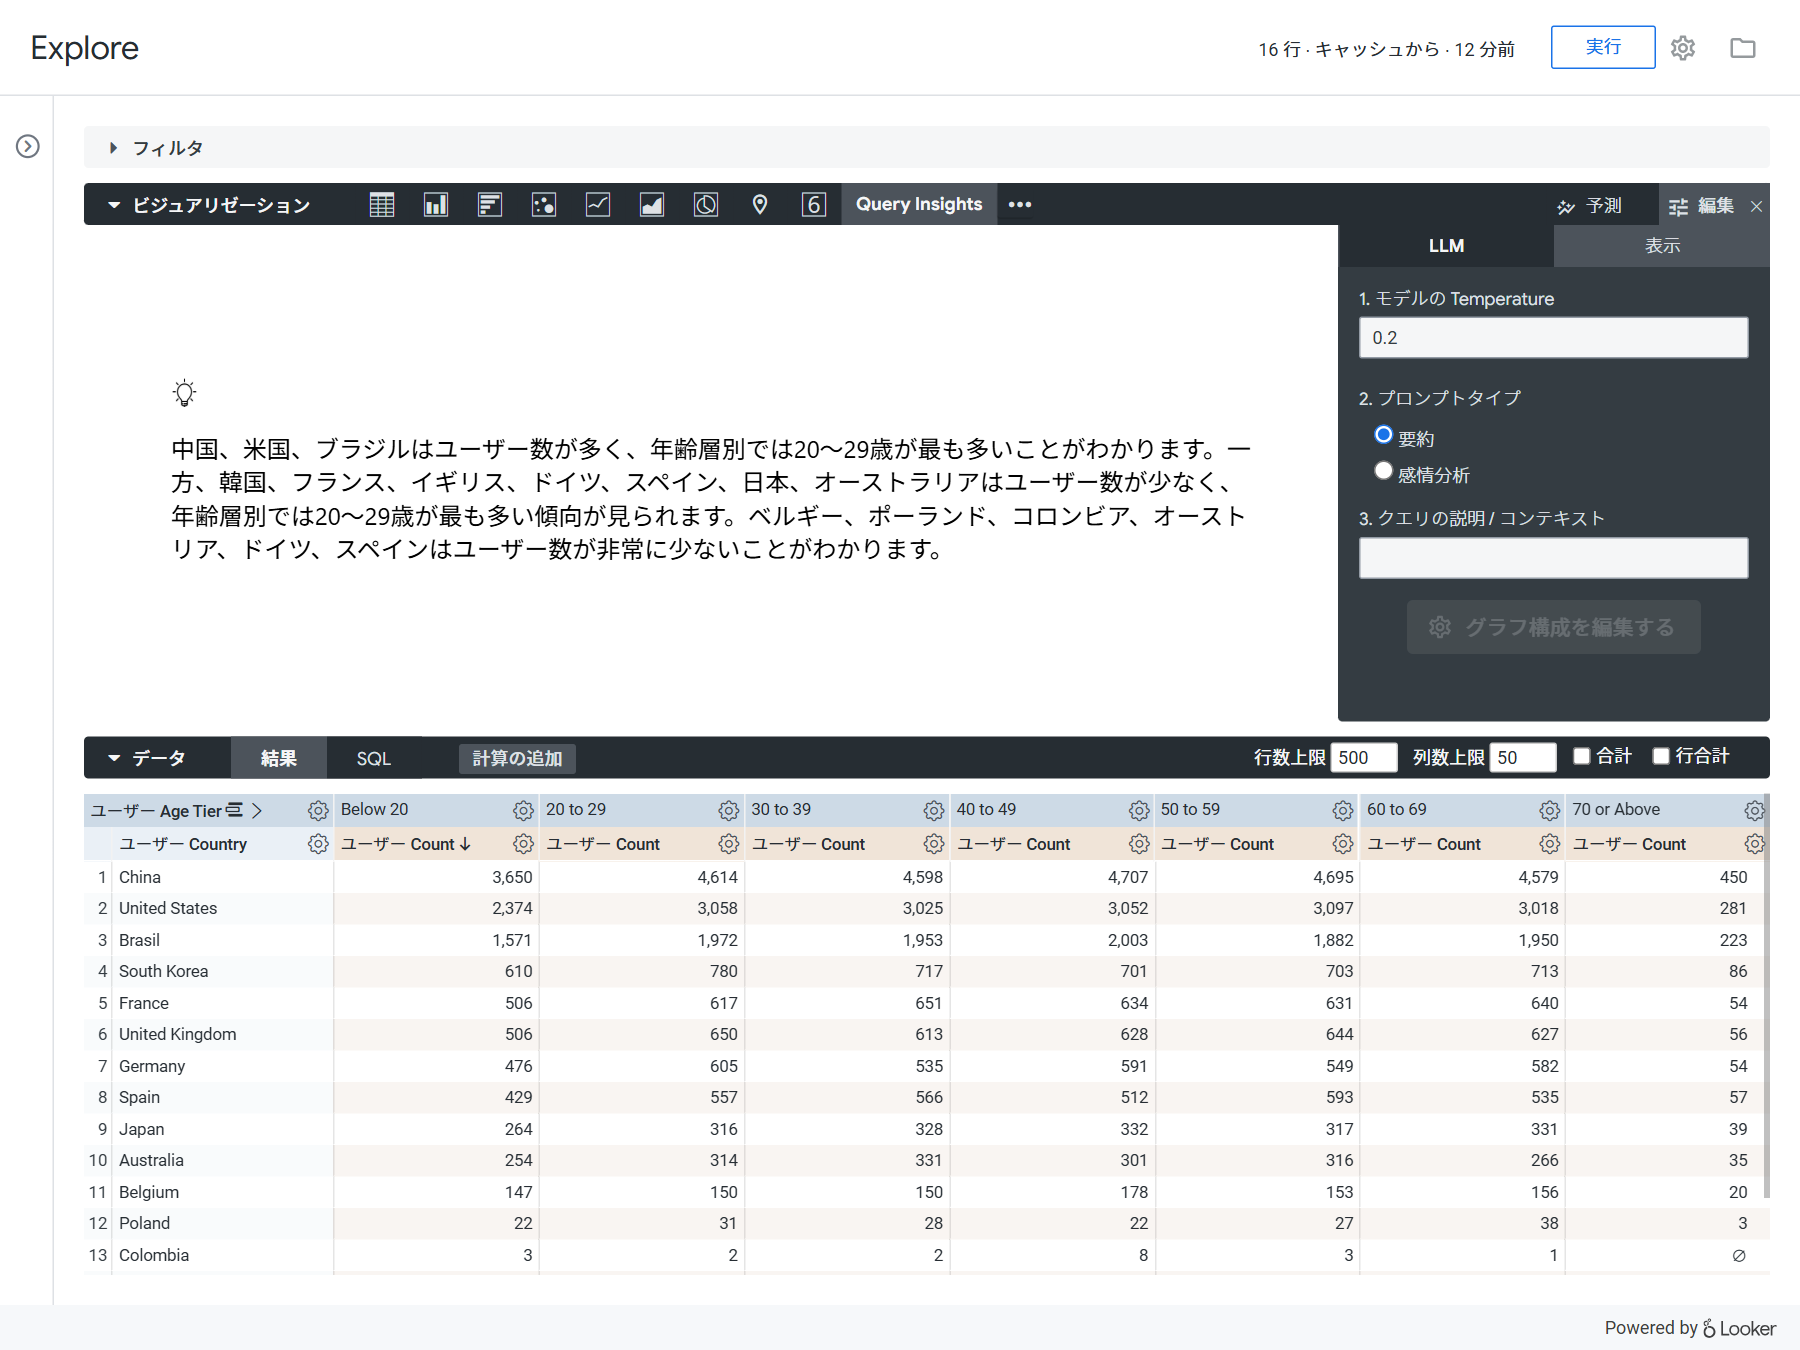Toggle the 行合計 row totals checkbox
The image size is (1800, 1350).
pos(1661,756)
